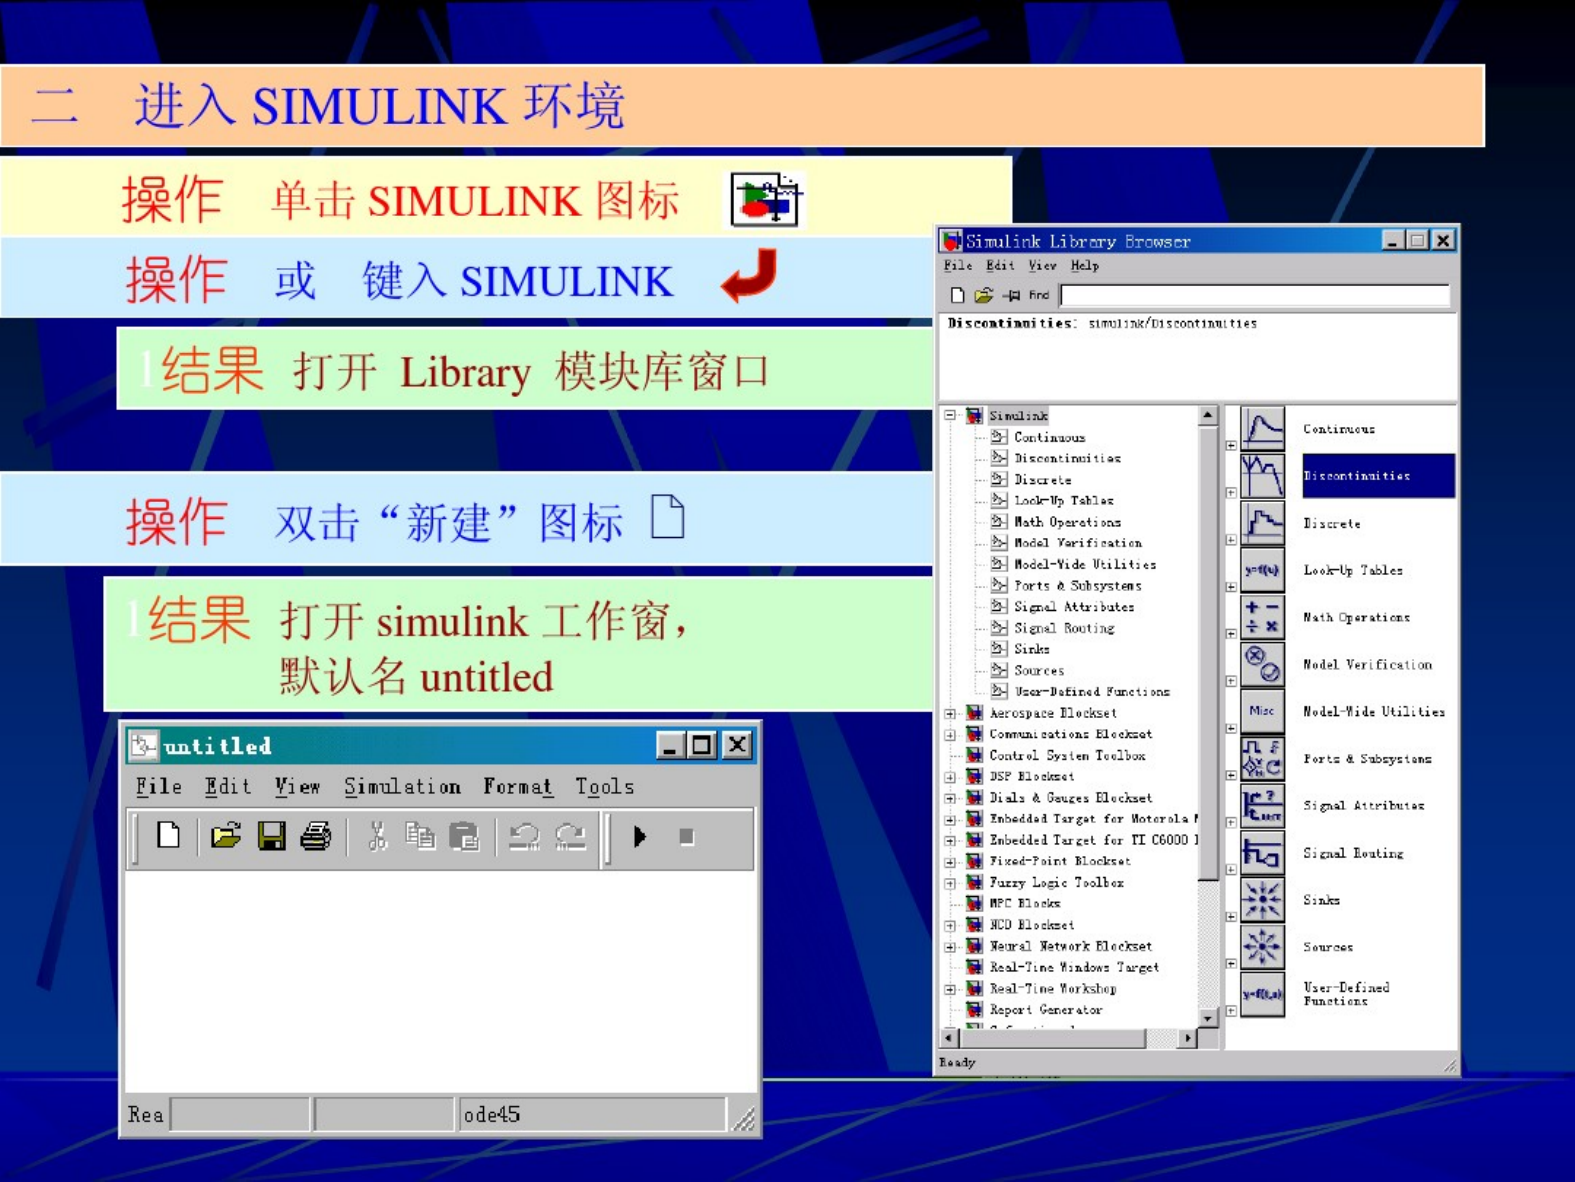Stop simulation with the square Stop button
Image resolution: width=1575 pixels, height=1182 pixels.
click(687, 836)
